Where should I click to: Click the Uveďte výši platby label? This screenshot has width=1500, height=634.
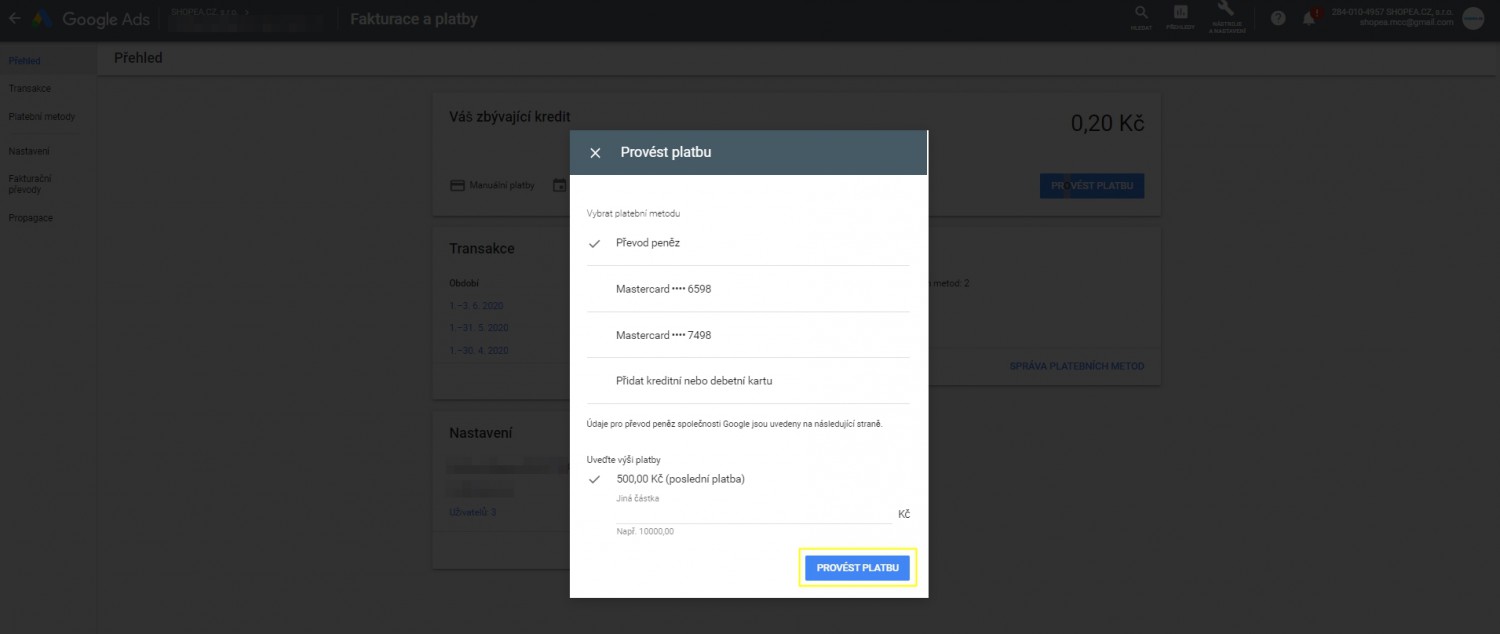[623, 460]
